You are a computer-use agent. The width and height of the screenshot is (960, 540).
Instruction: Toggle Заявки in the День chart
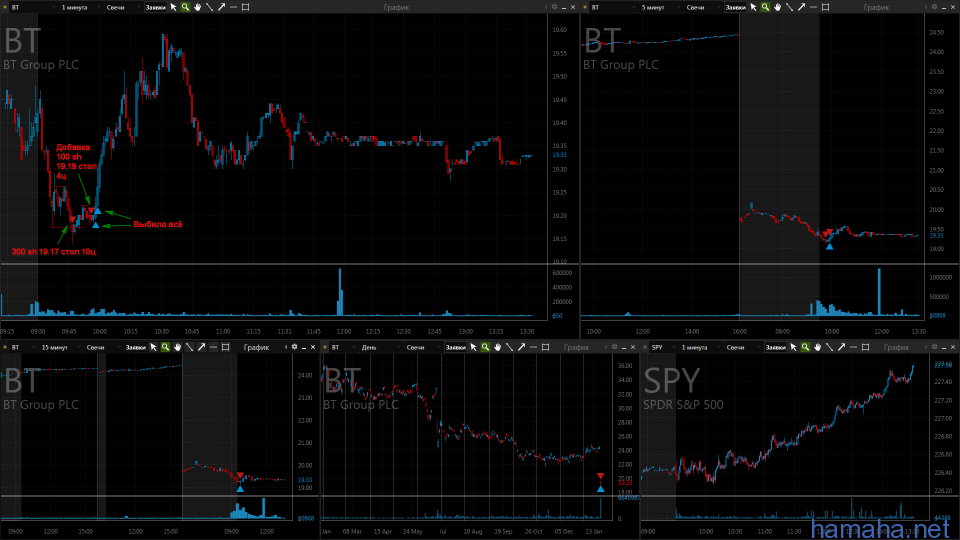click(456, 347)
